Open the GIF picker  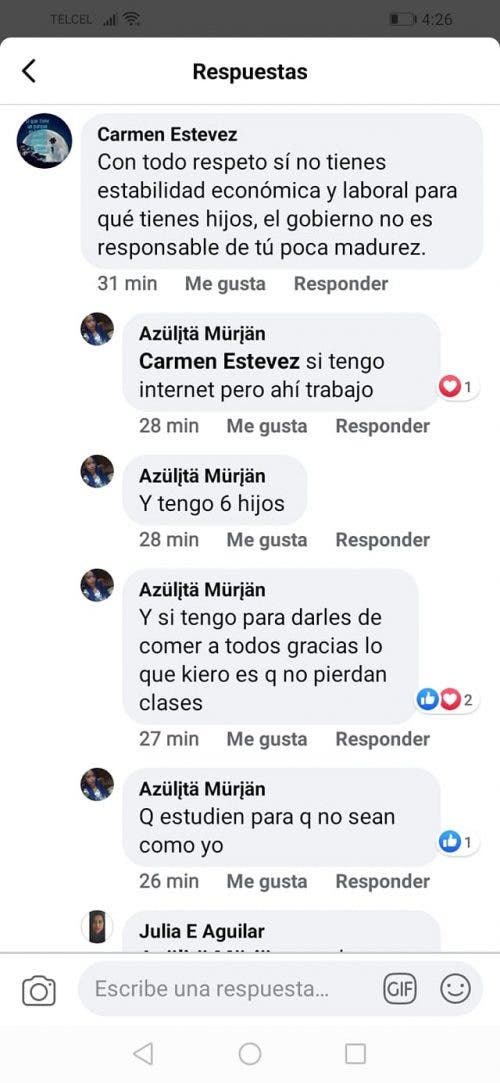[400, 990]
